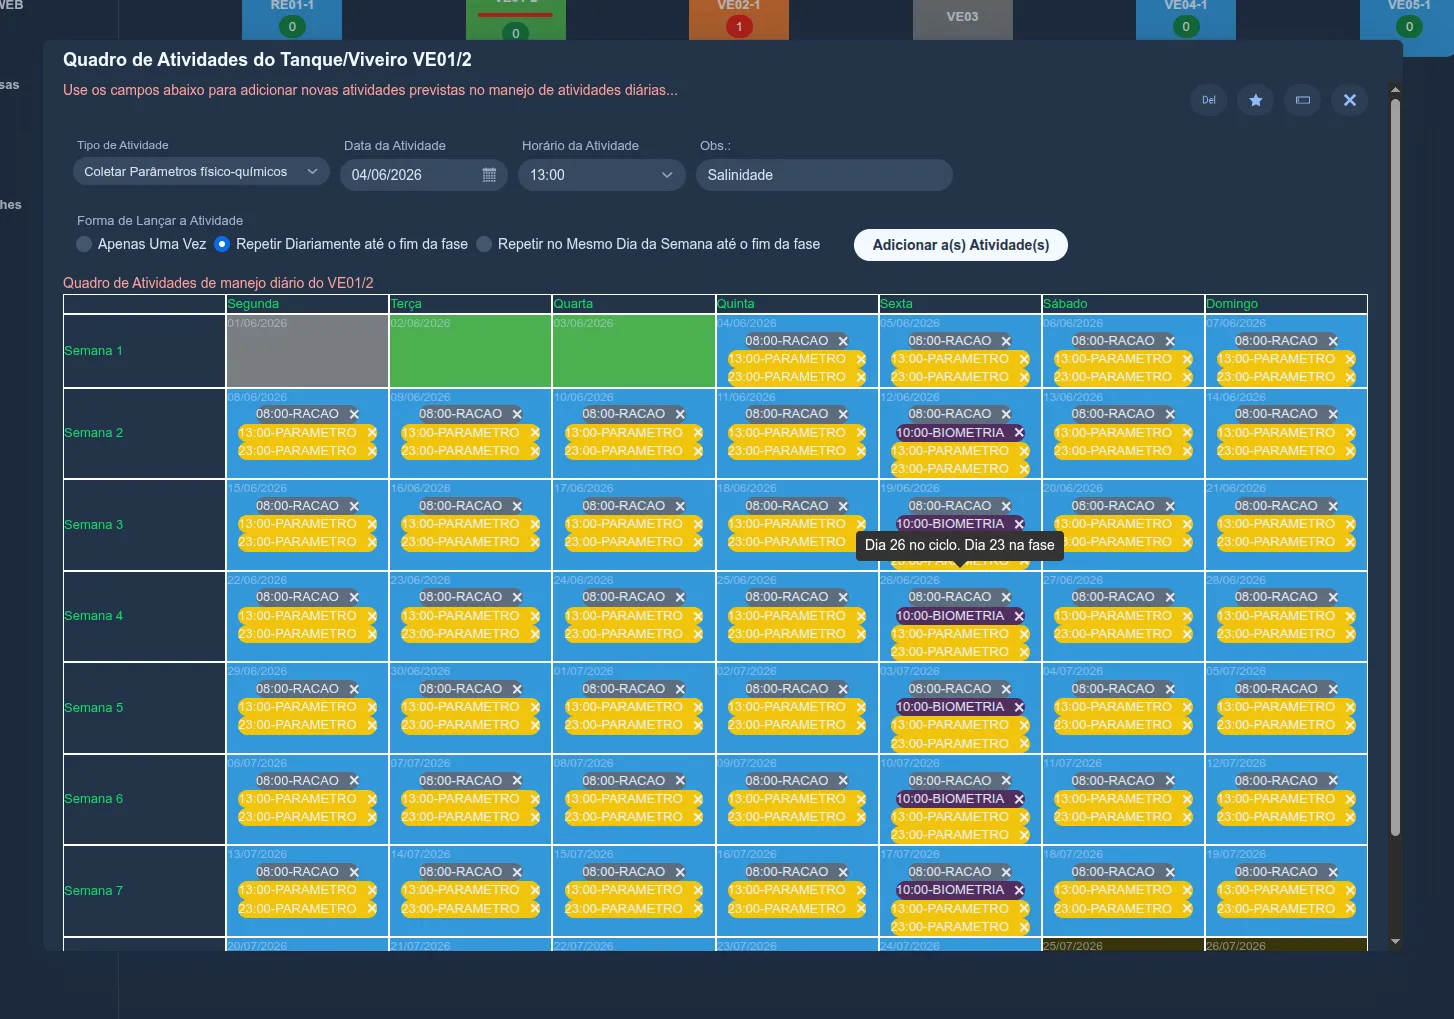
Task: Click the scrollbar up arrow
Action: click(1395, 90)
